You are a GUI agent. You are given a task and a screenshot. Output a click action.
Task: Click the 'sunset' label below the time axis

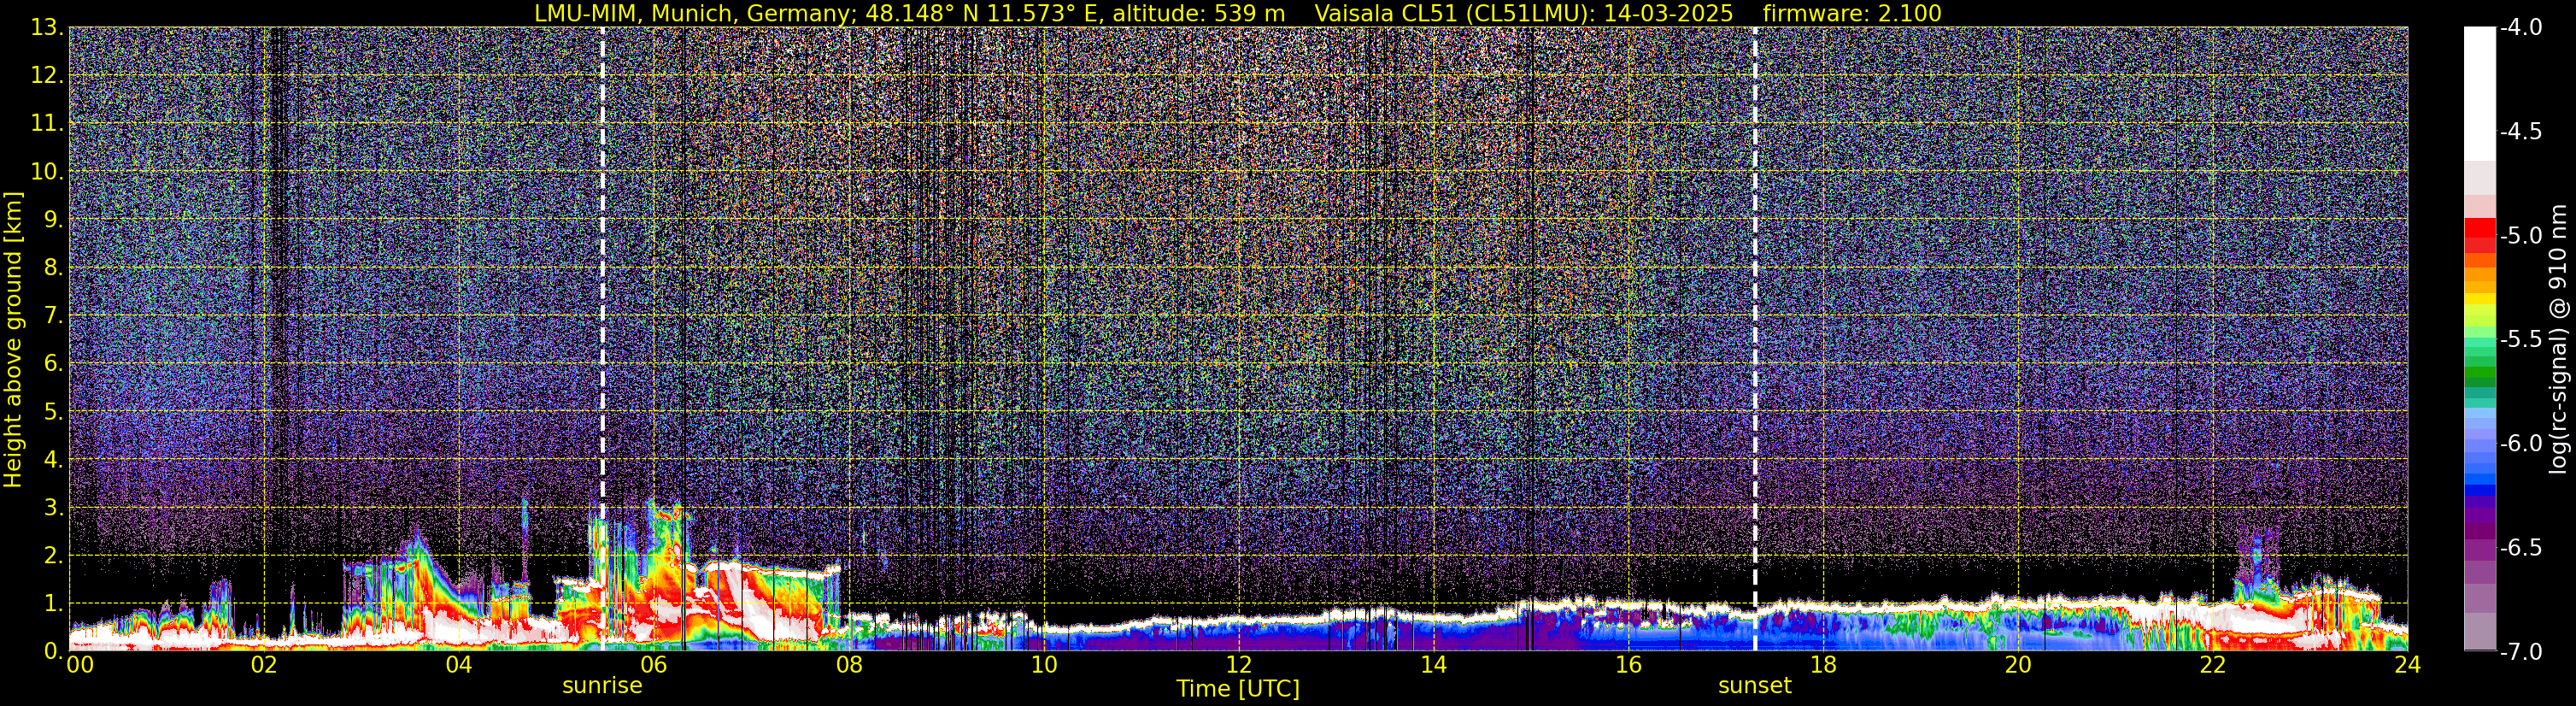click(x=1754, y=686)
